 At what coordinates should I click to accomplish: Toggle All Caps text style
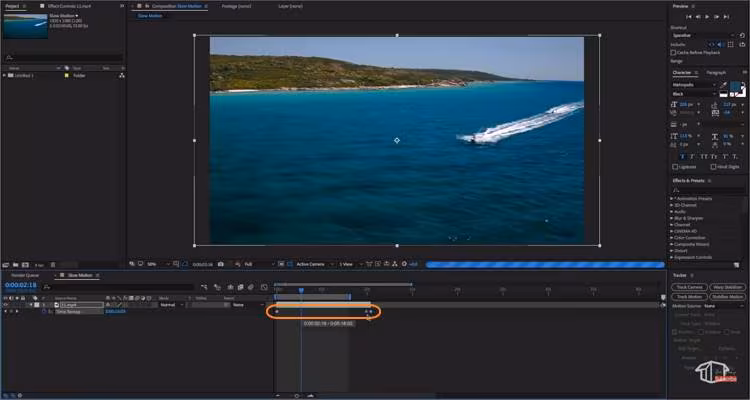704,157
